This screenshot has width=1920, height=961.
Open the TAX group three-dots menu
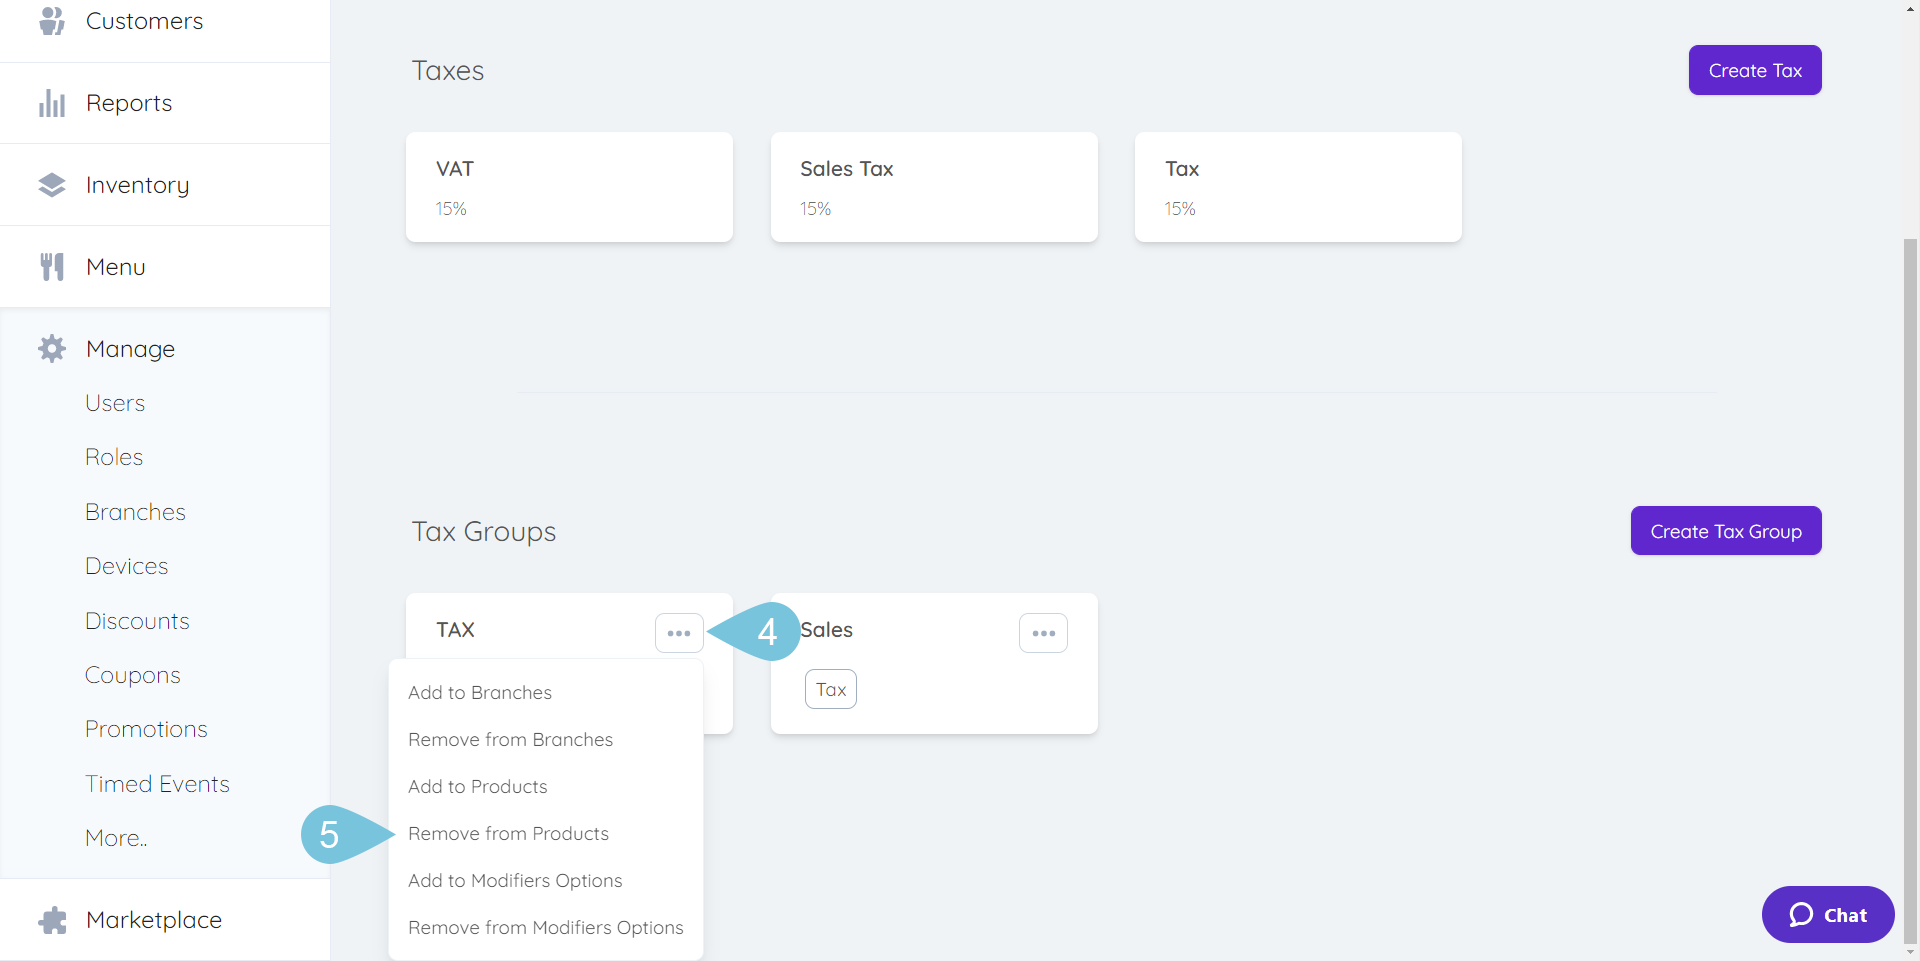679,633
